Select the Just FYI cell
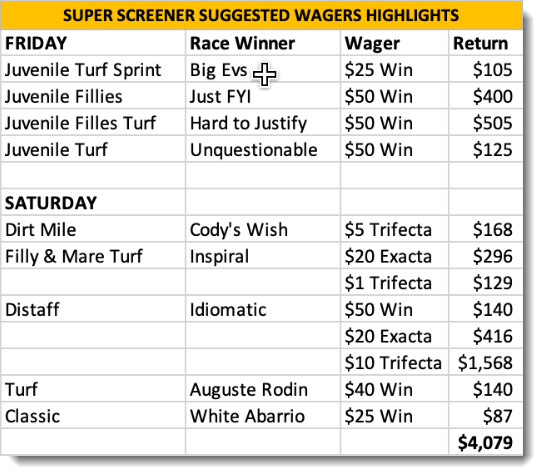The height and width of the screenshot is (476, 543). [x=263, y=96]
